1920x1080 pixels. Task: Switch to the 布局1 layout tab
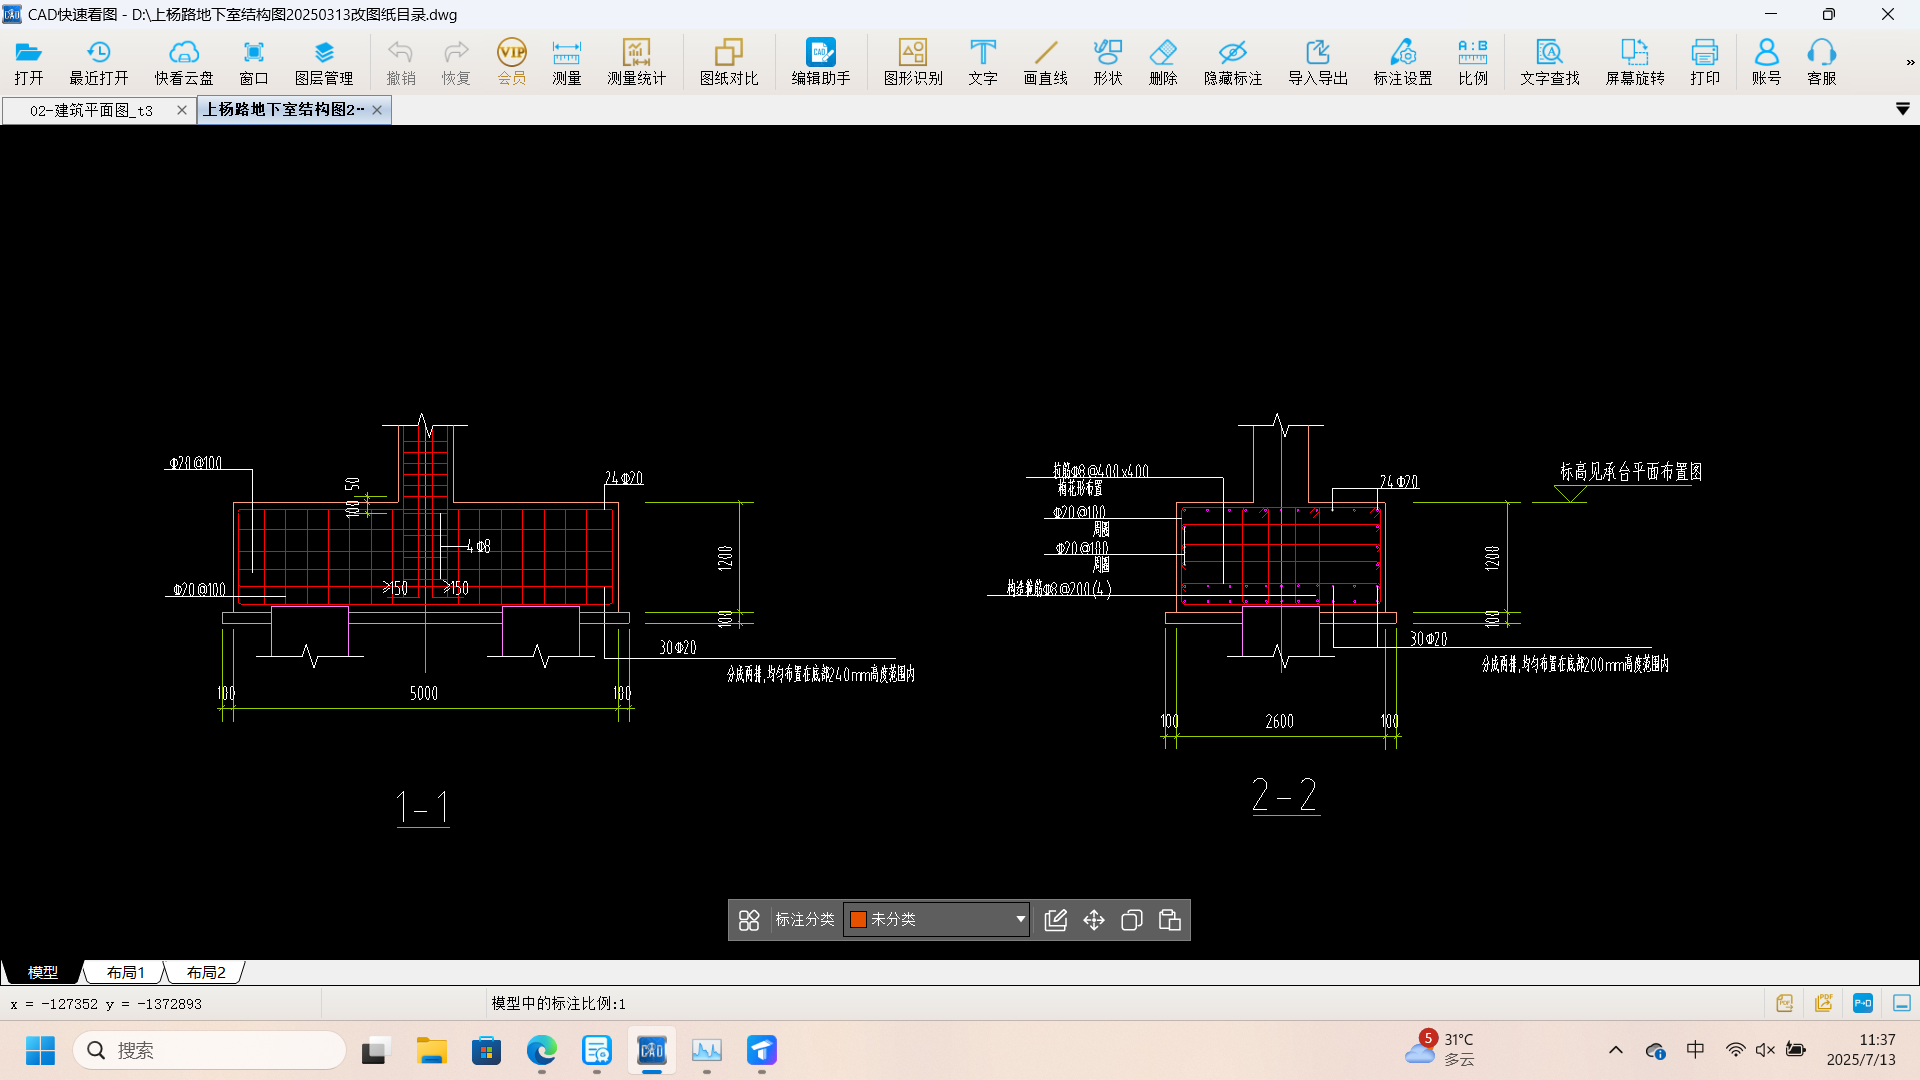(x=126, y=972)
